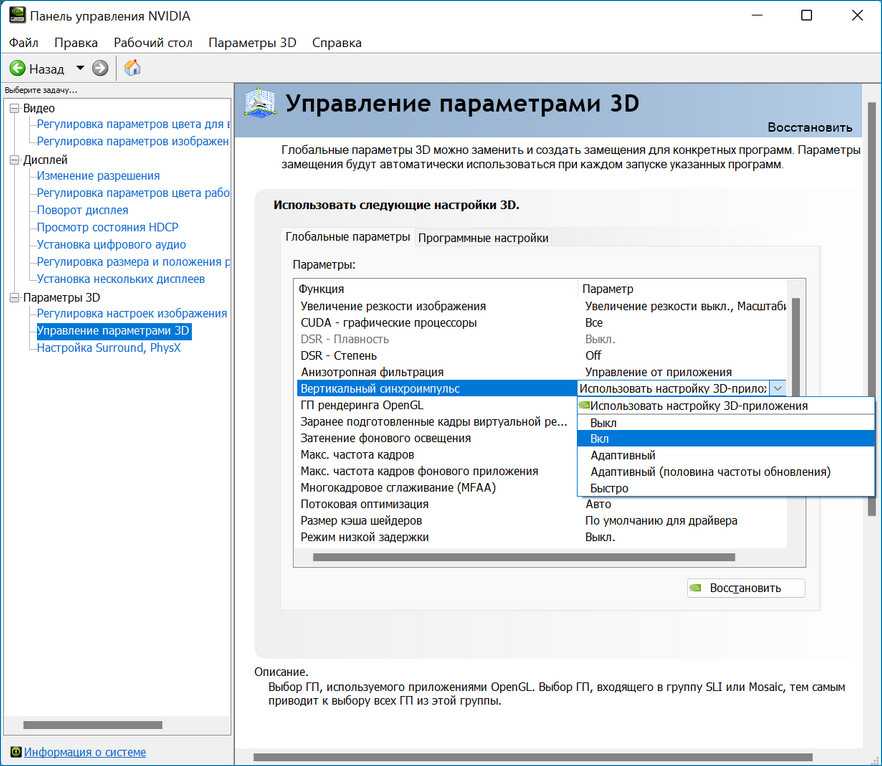The height and width of the screenshot is (766, 882).
Task: Click the green Back arrow icon
Action: (17, 69)
